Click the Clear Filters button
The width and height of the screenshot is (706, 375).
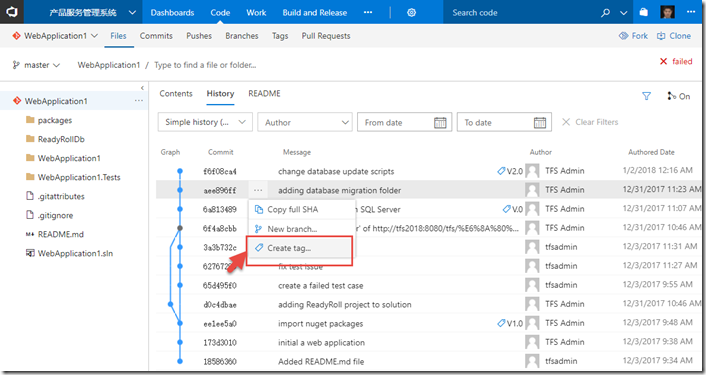click(x=590, y=122)
